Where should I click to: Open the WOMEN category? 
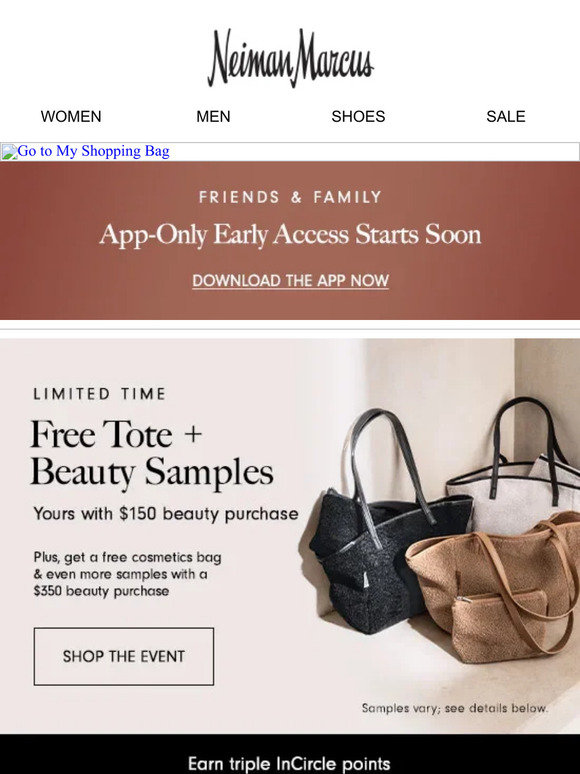click(x=71, y=116)
